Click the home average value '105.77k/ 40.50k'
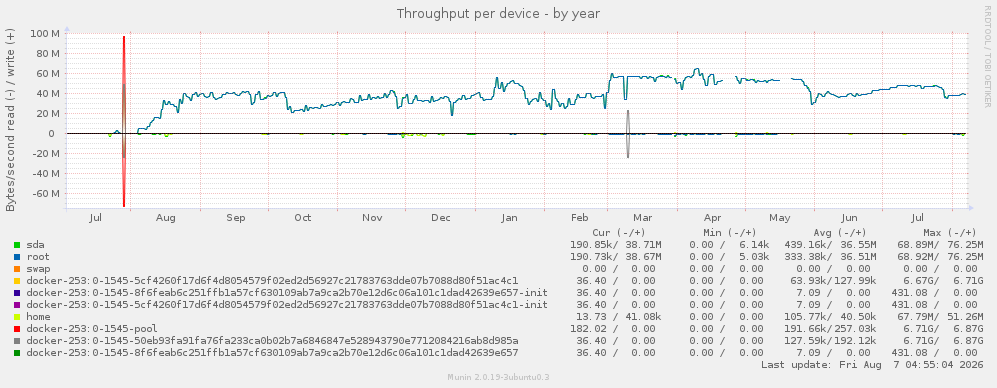997x388 pixels. (830, 316)
